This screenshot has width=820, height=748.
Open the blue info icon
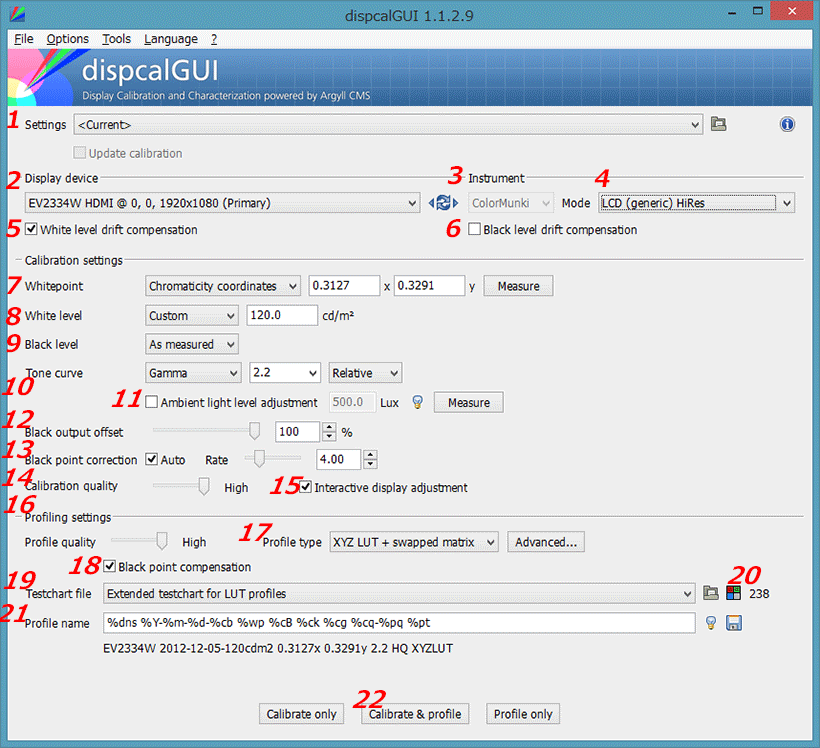pos(787,124)
